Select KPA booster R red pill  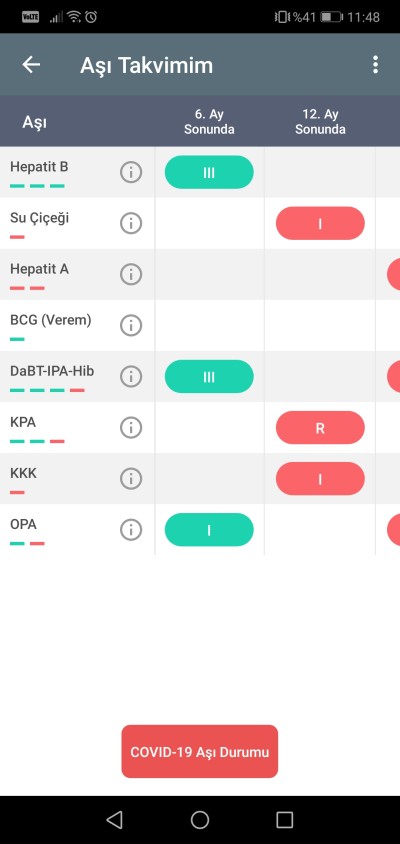coord(320,428)
